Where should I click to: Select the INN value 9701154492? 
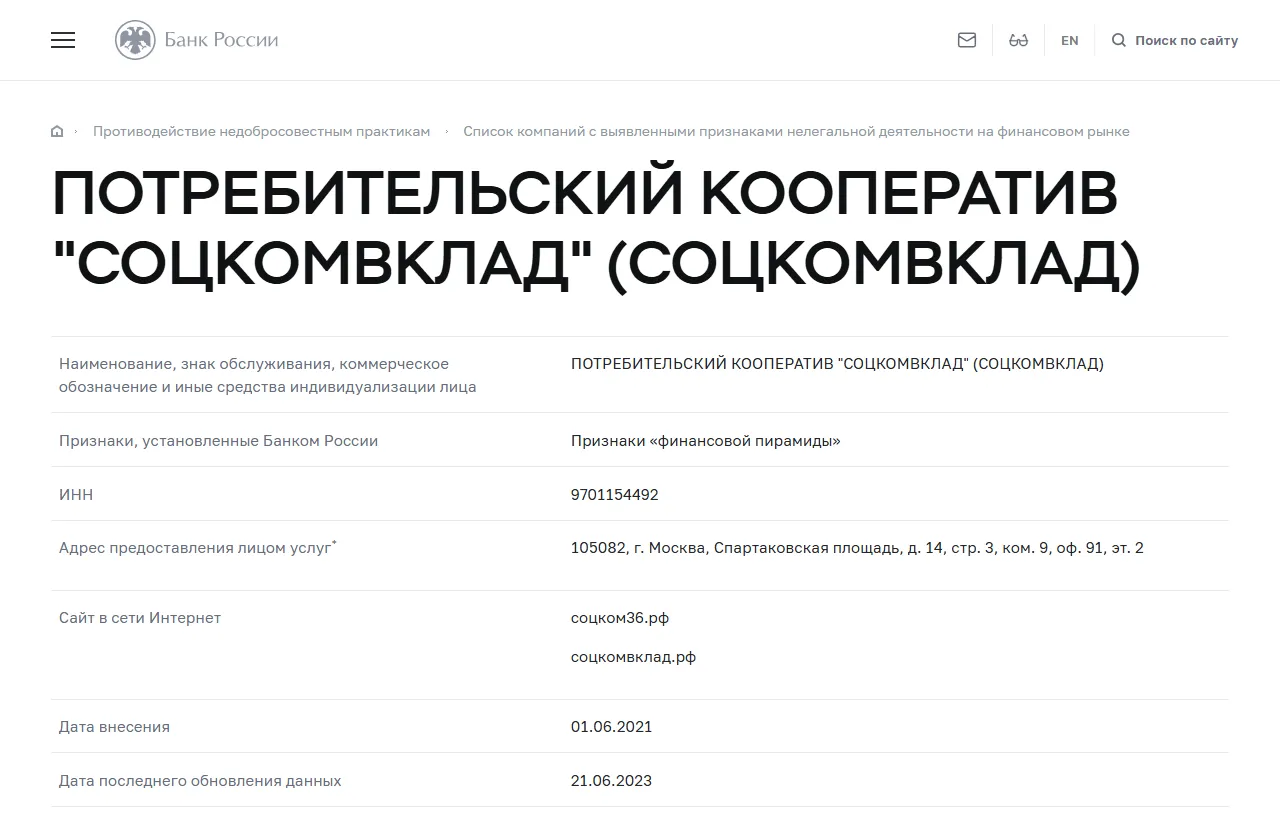click(615, 495)
